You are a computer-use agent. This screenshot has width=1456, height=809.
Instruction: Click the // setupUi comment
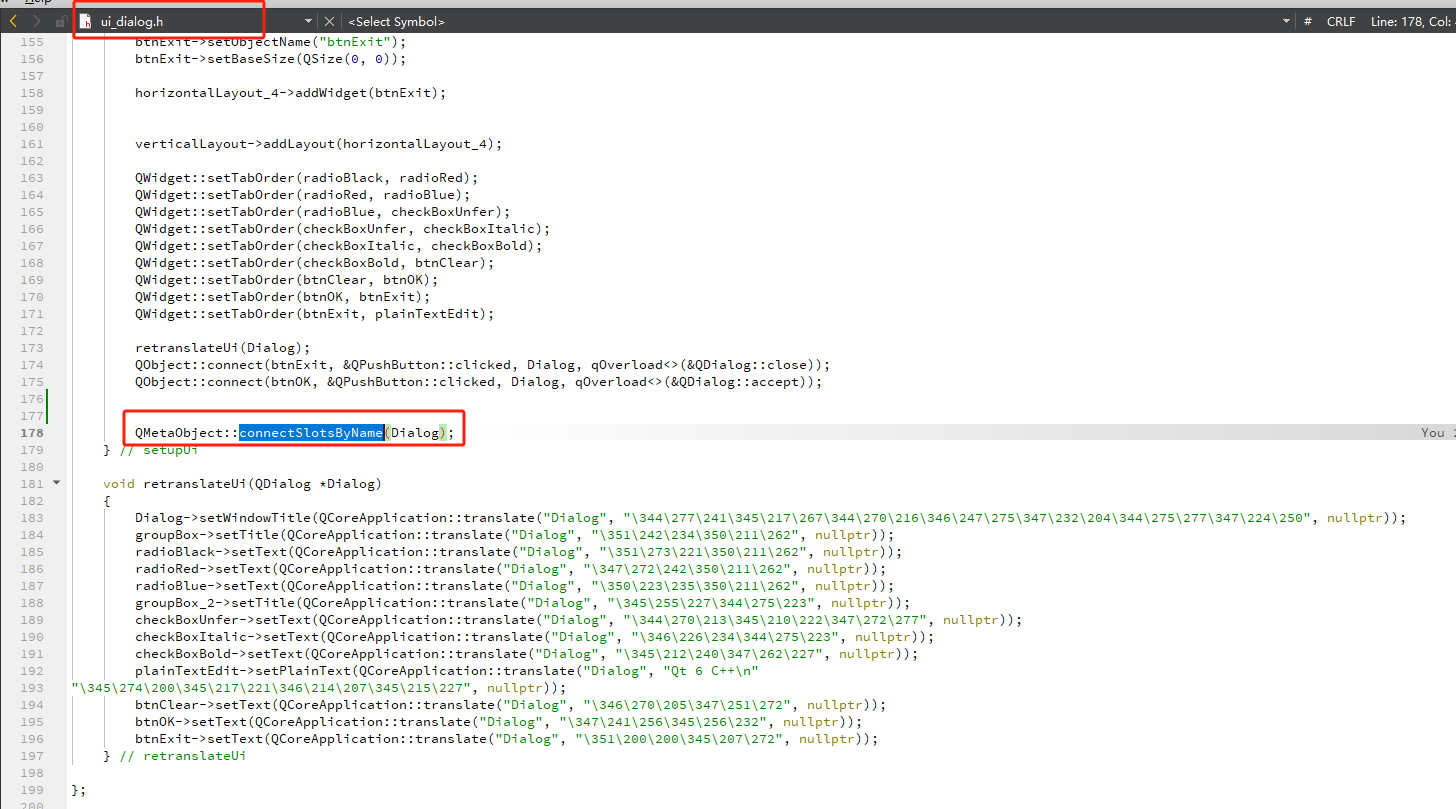[158, 450]
